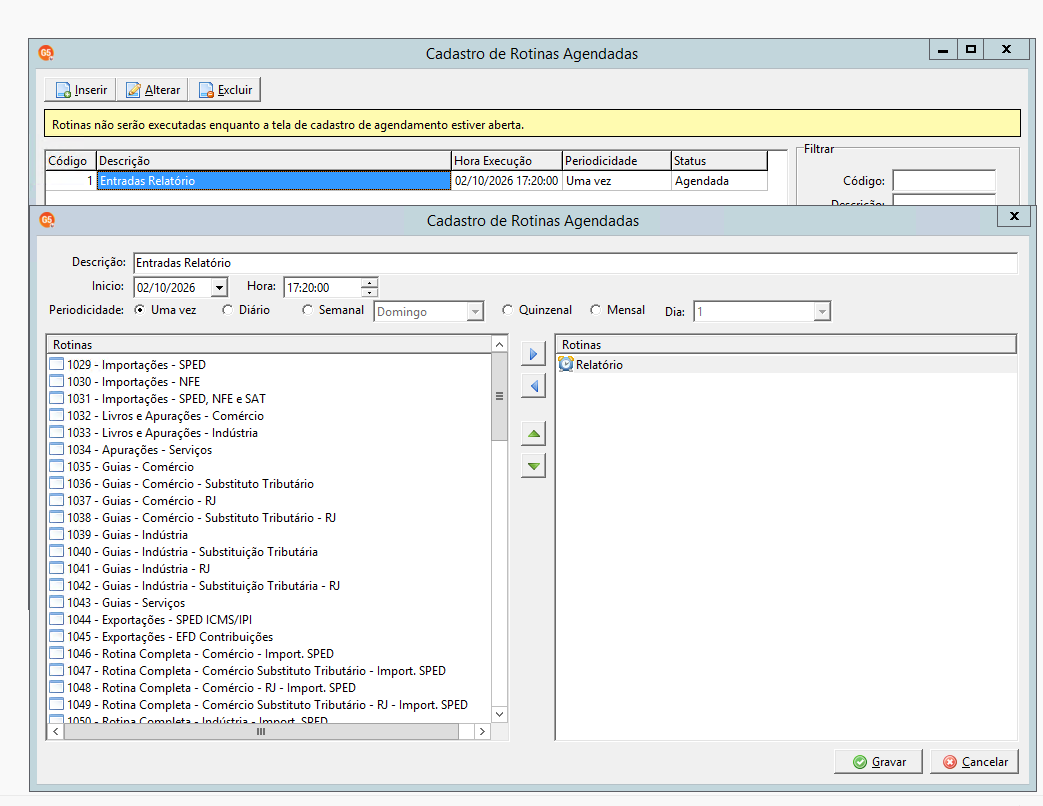This screenshot has height=806, width=1043.
Task: Click Gravar to save the routine
Action: [x=879, y=761]
